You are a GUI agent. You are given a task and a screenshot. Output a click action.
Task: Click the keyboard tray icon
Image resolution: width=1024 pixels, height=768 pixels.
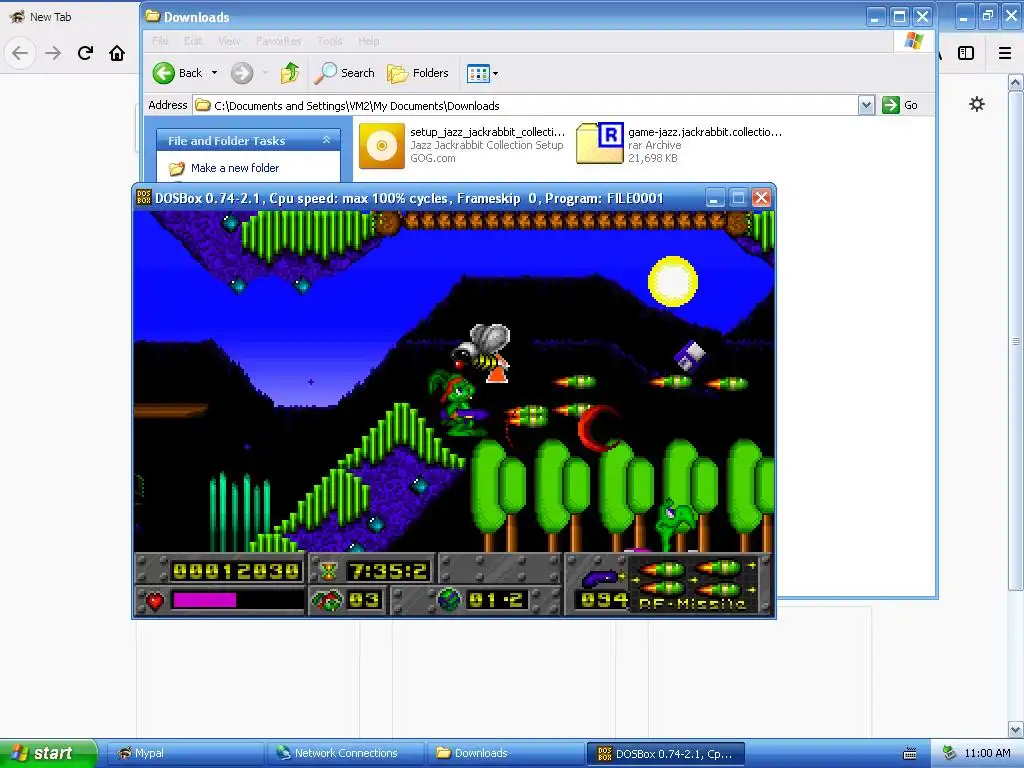(x=910, y=754)
